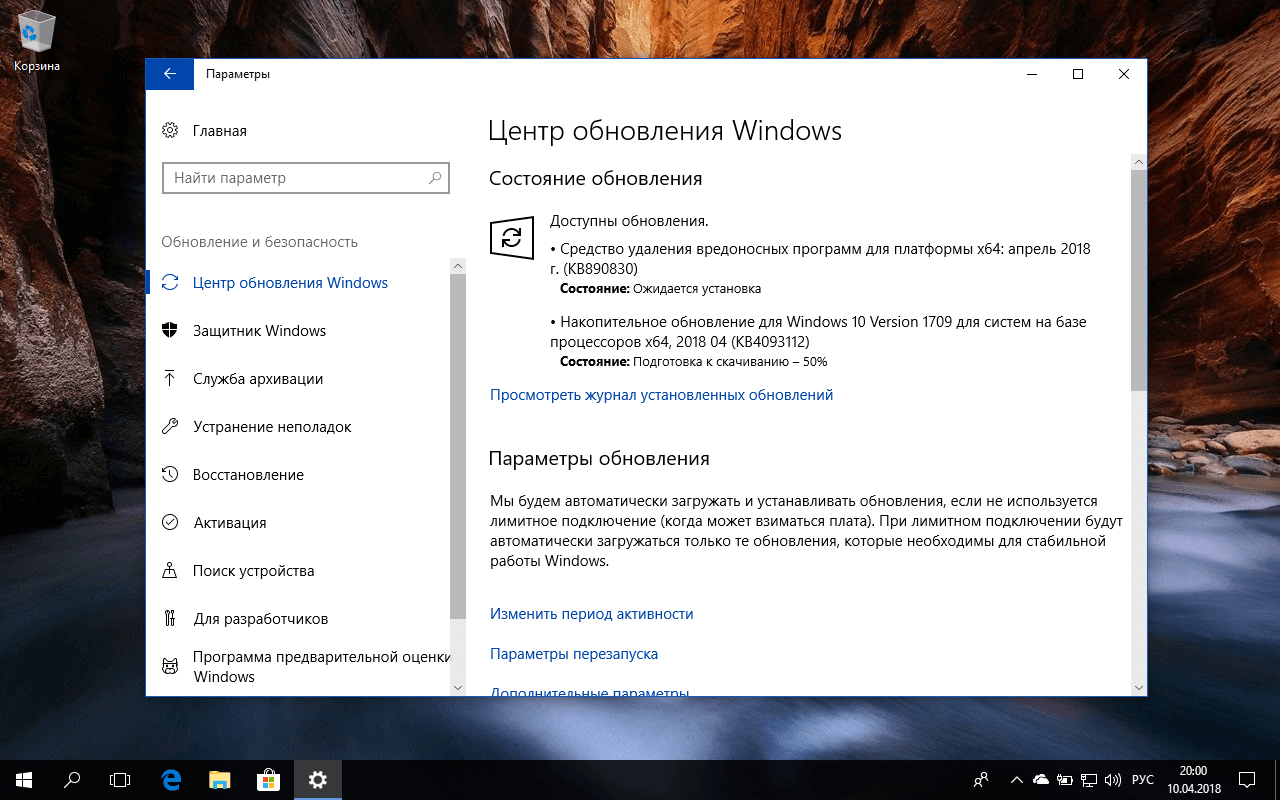Open the Центр обновления Windows sidebar icon
The image size is (1280, 800).
coord(290,283)
